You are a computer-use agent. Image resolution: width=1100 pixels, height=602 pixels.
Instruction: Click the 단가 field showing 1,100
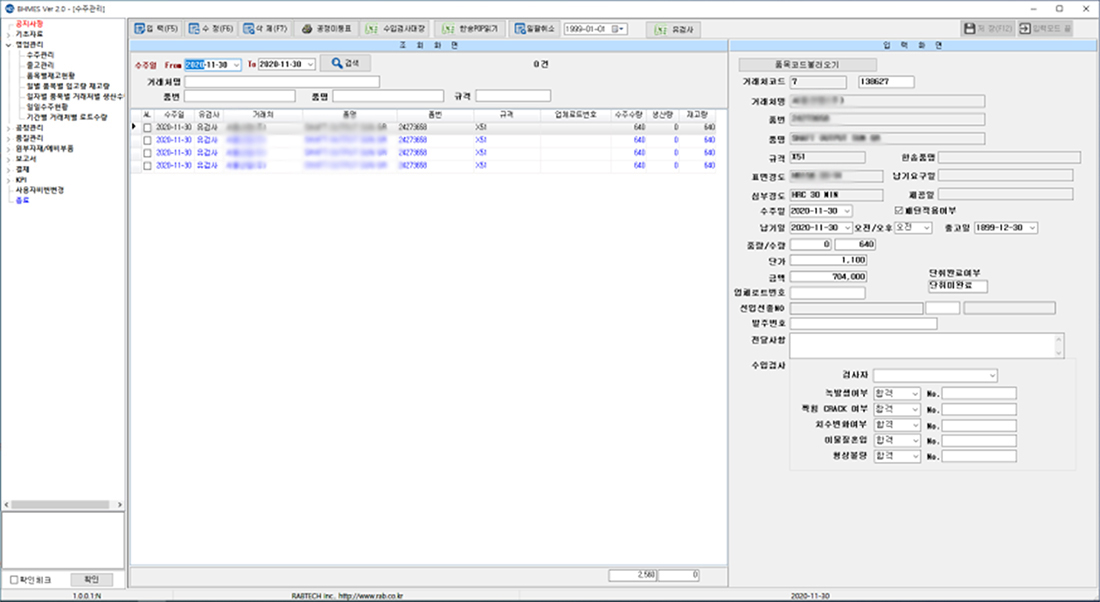829,260
